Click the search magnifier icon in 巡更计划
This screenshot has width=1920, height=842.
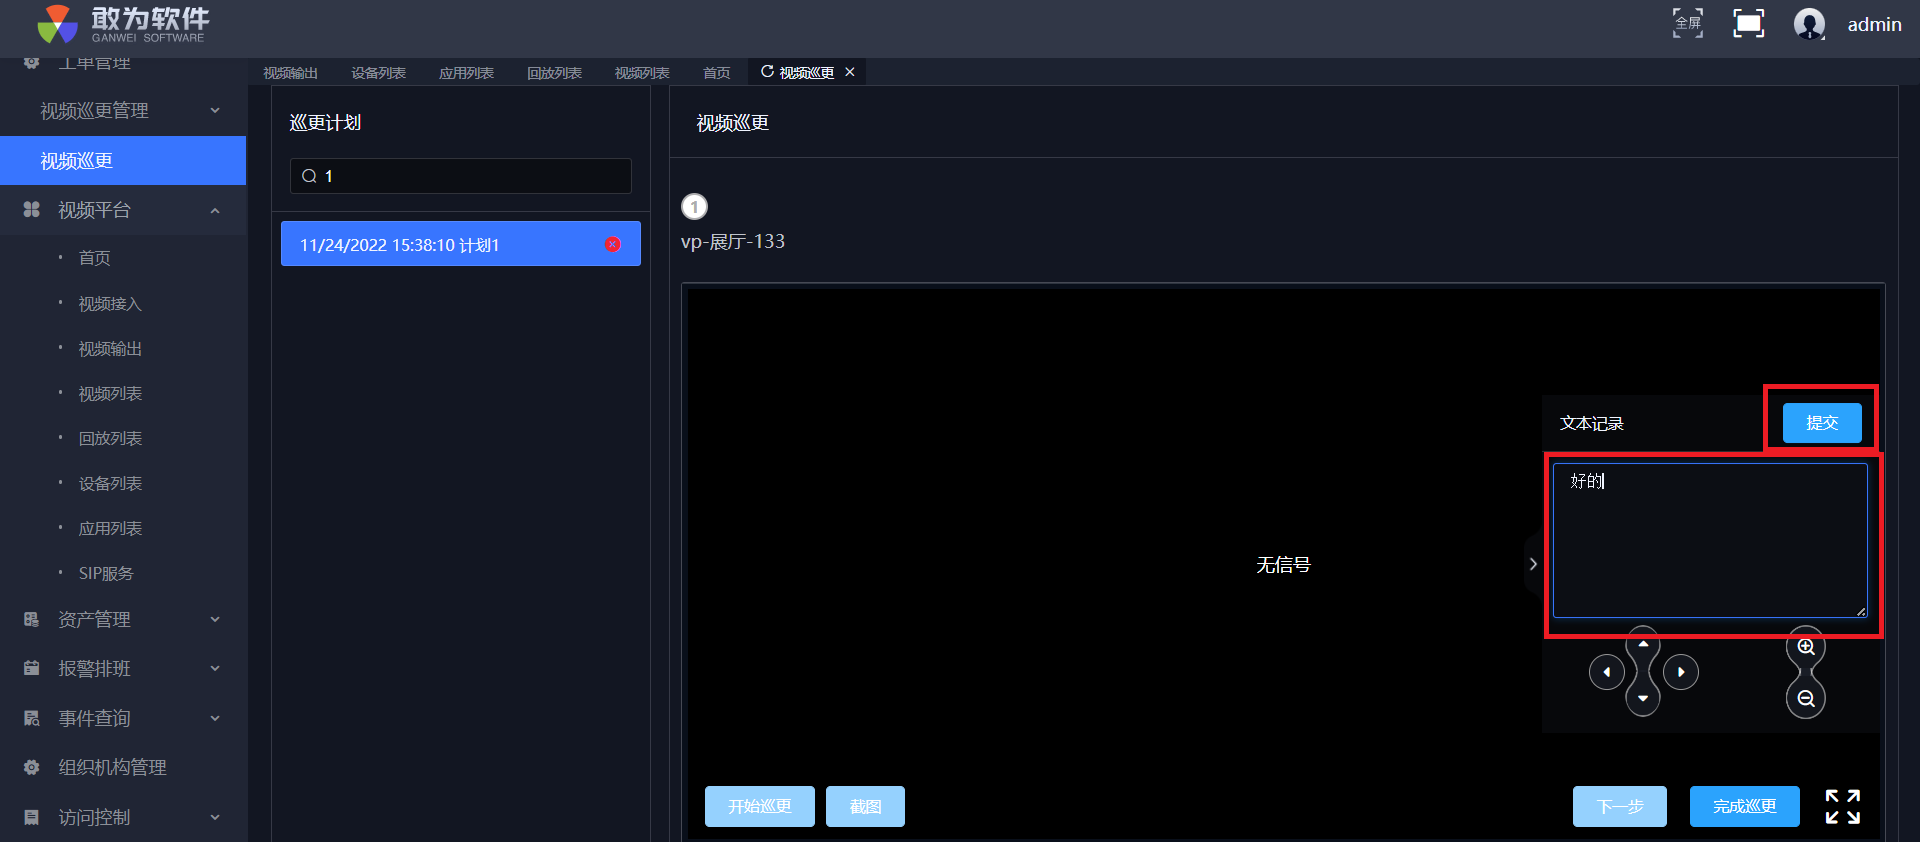pos(309,176)
